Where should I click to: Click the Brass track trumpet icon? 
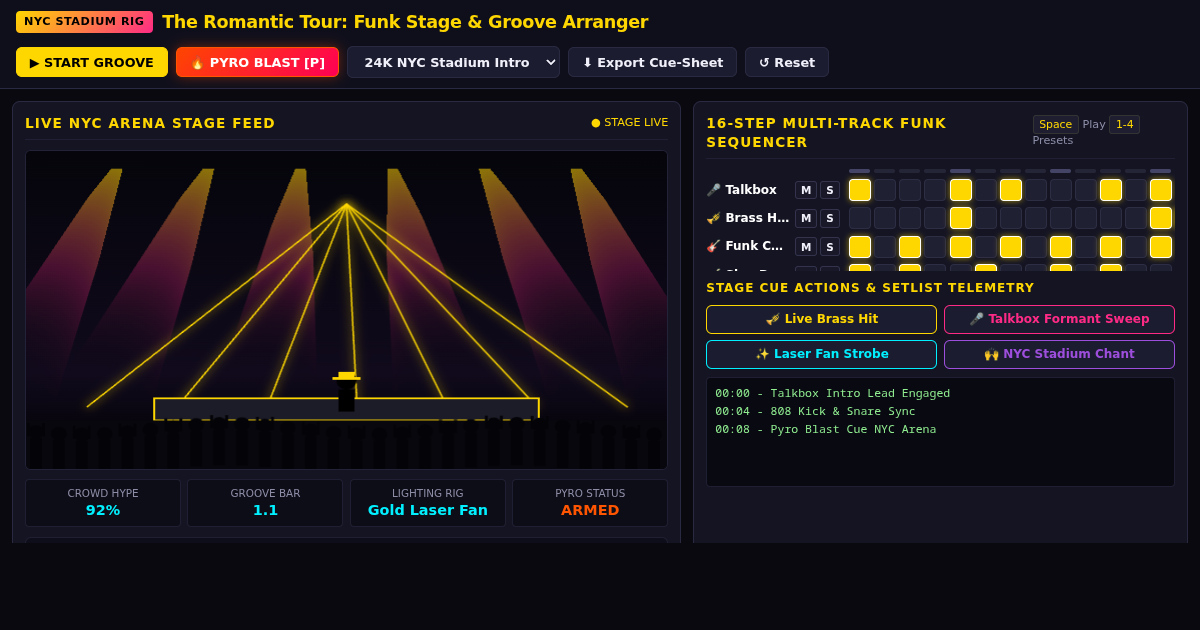pos(713,218)
